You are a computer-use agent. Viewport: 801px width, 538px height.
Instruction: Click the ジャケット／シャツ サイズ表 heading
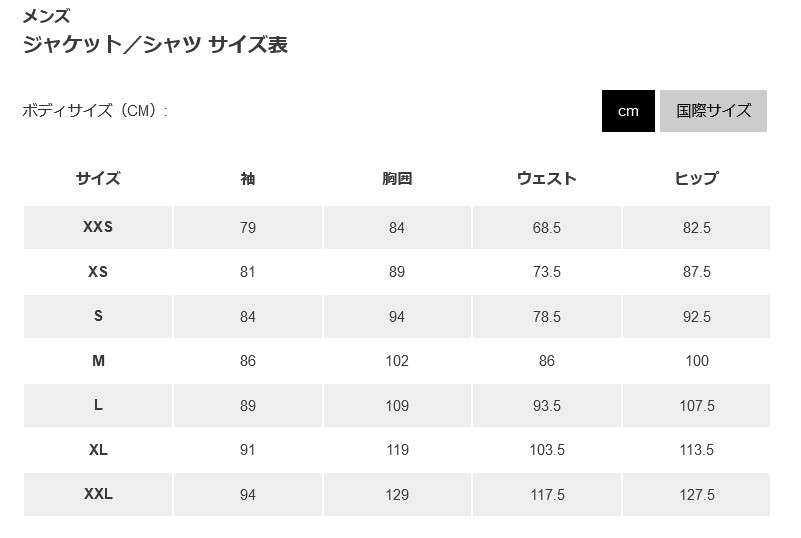155,44
